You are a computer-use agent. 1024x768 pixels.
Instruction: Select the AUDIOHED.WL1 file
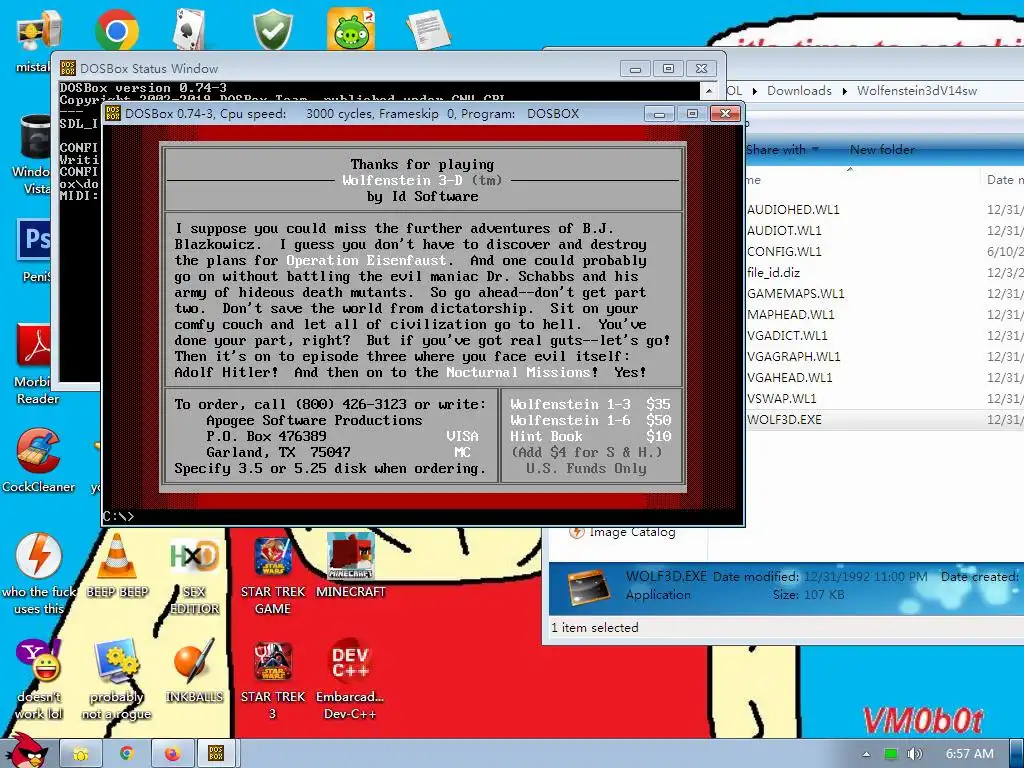click(x=793, y=210)
